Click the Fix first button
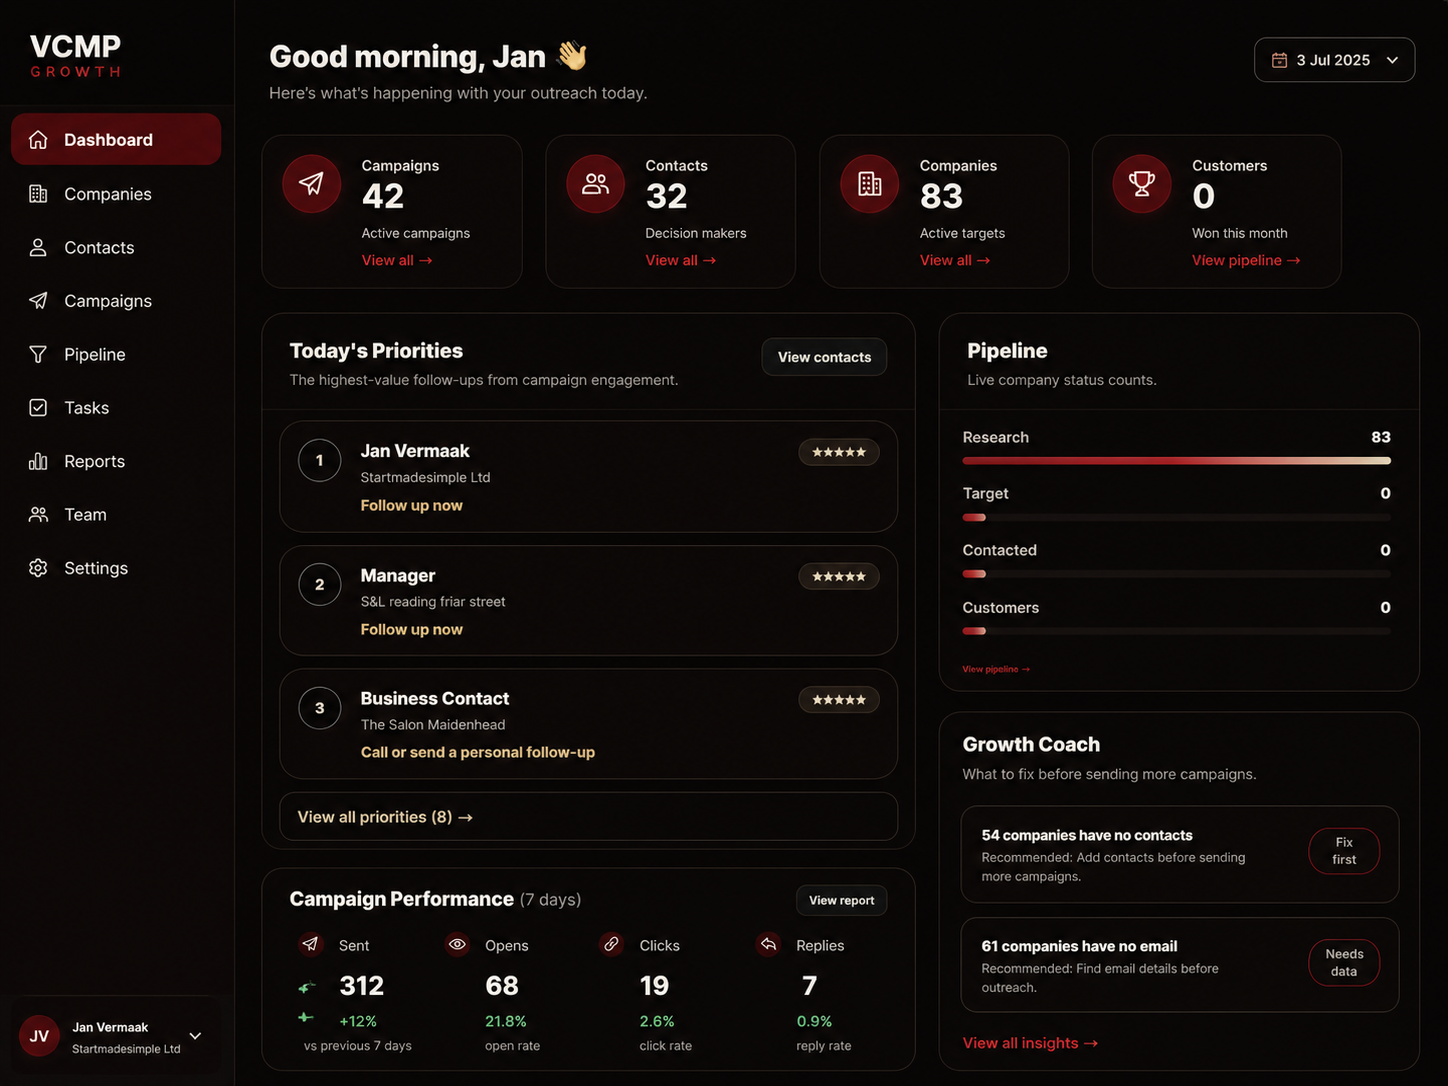Screen dimensions: 1448x1086 (1344, 851)
